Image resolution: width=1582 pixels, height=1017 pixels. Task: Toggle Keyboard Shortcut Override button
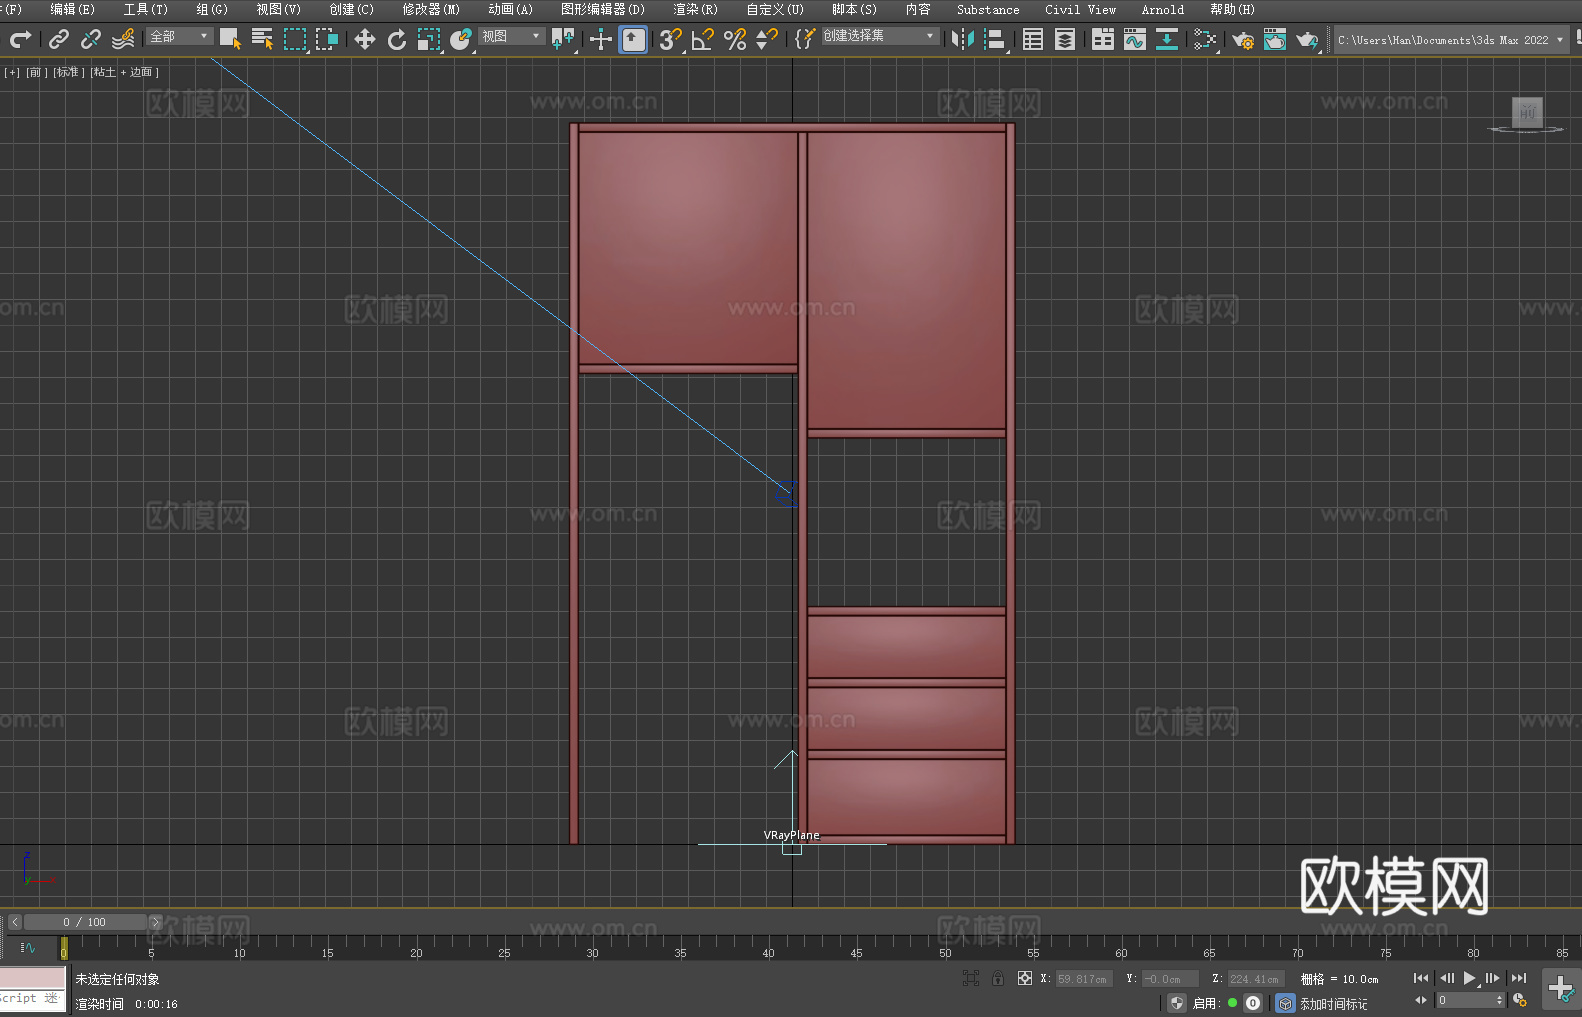click(633, 39)
